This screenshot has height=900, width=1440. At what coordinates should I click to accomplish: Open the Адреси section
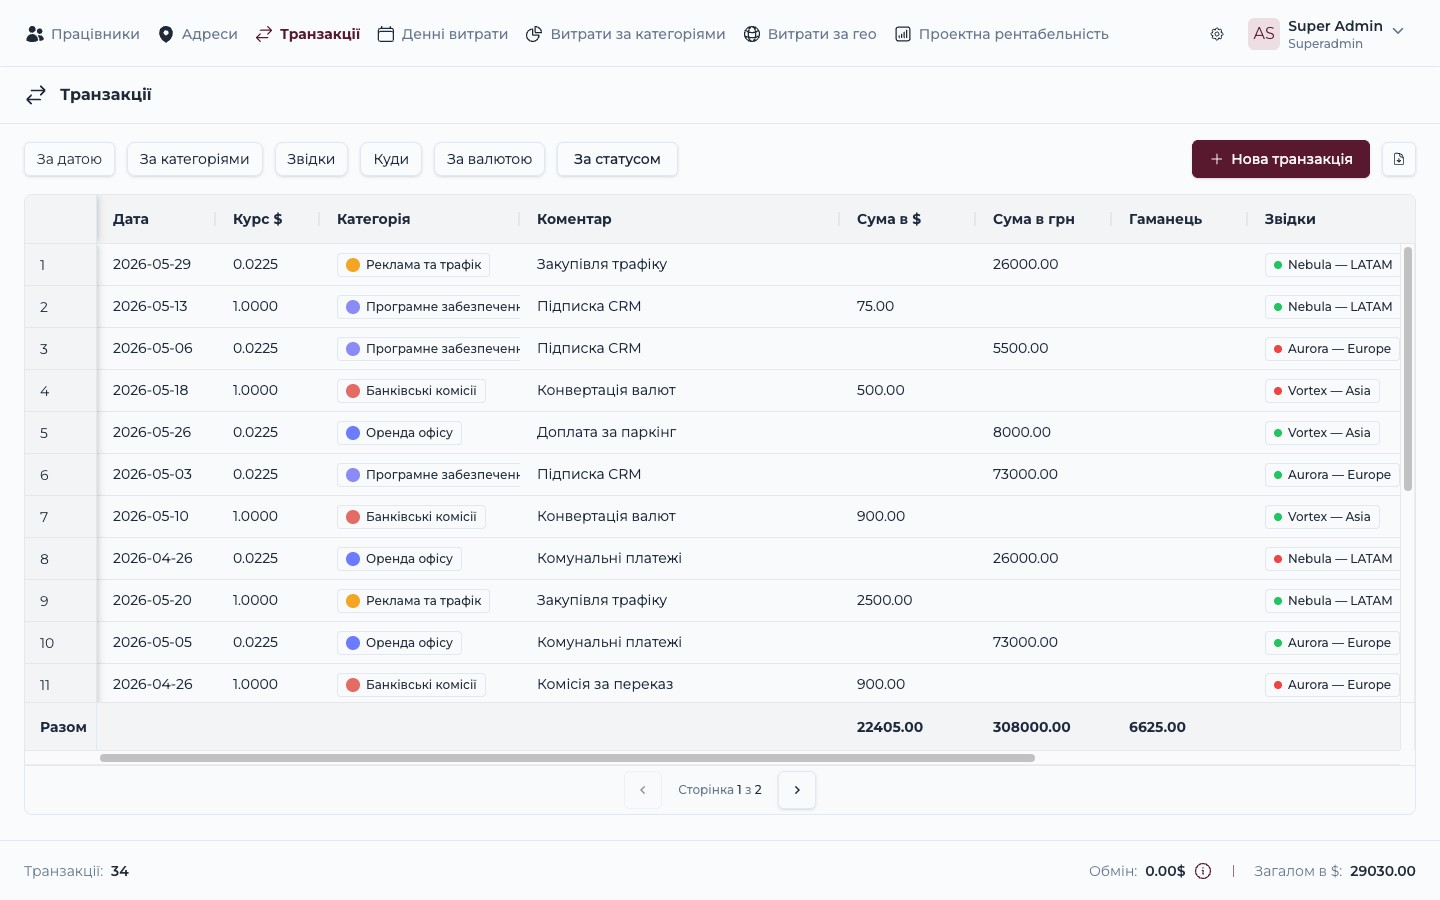(198, 34)
